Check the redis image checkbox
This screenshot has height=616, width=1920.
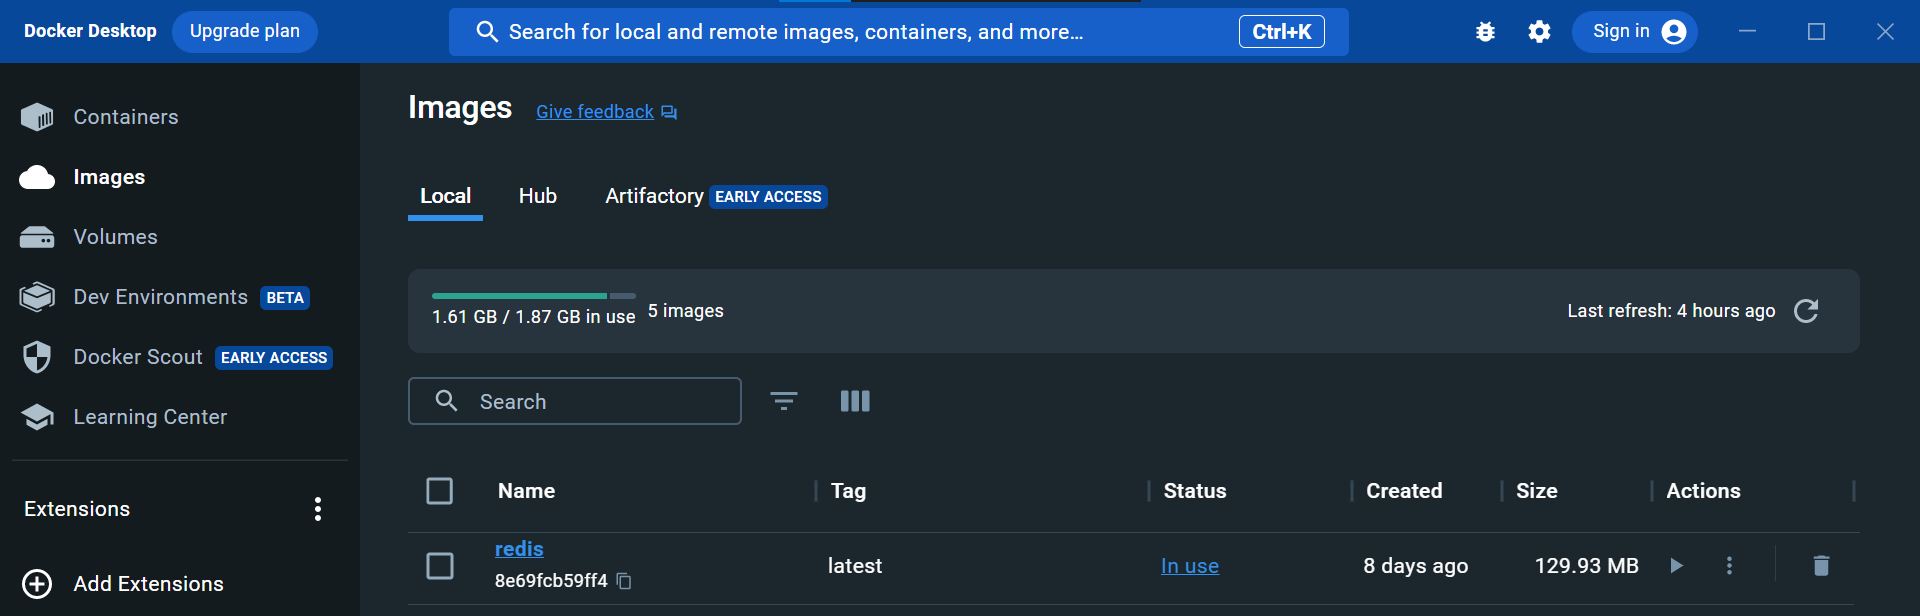coord(440,566)
